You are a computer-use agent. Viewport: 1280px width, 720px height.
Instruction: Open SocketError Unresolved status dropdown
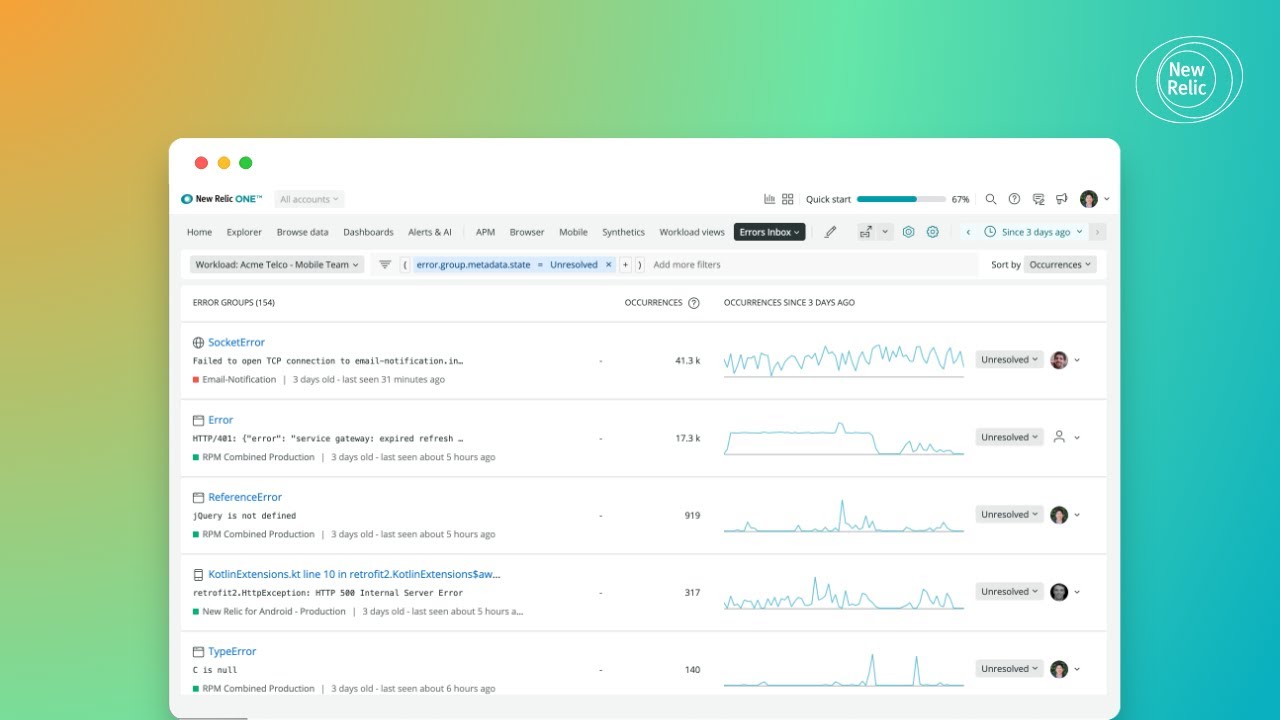click(1009, 360)
